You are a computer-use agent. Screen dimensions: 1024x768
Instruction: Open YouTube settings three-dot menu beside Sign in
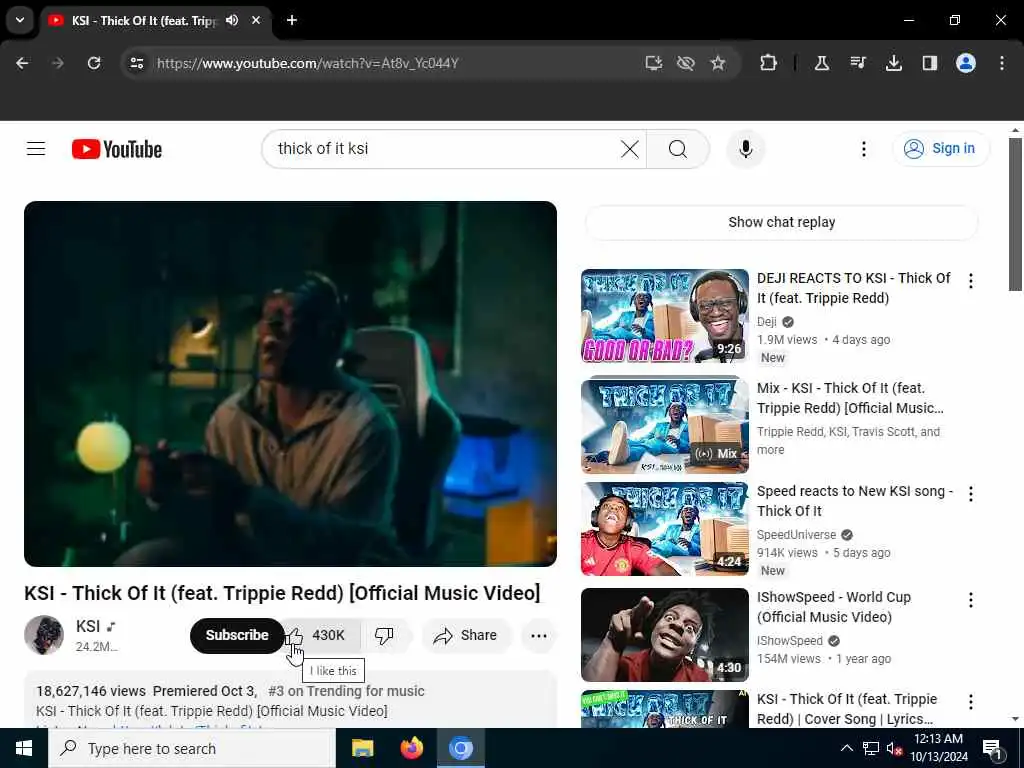863,149
